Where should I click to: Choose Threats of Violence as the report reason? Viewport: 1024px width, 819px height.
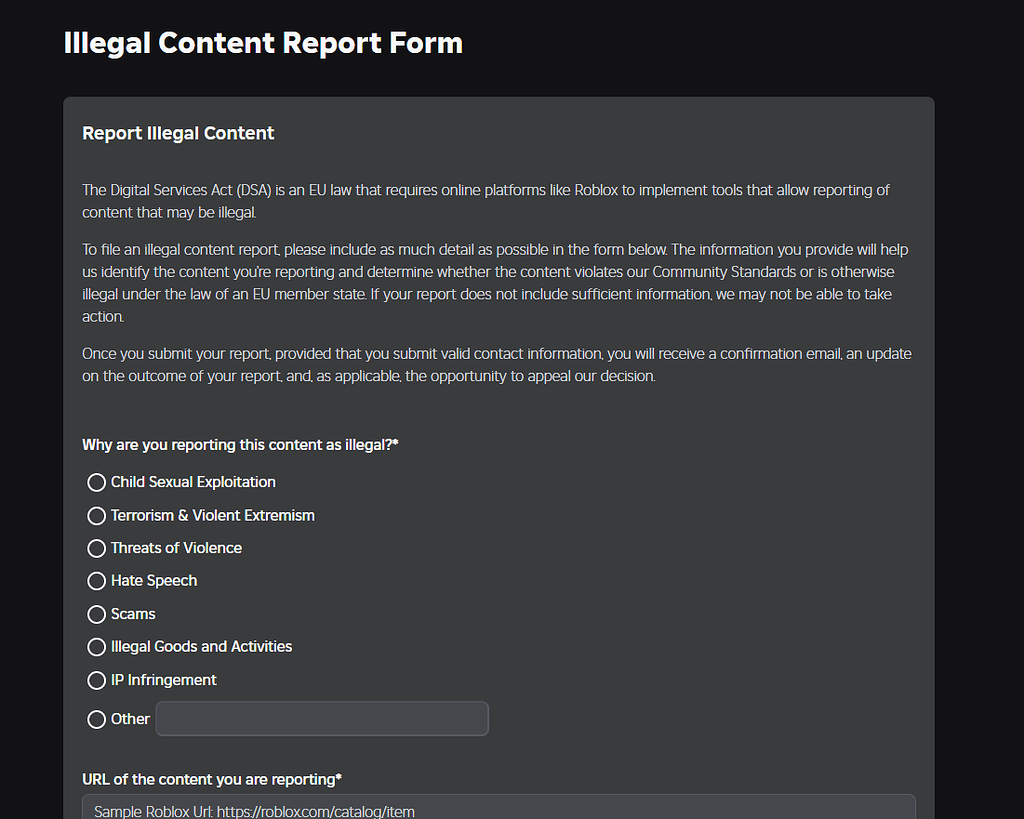(x=96, y=548)
